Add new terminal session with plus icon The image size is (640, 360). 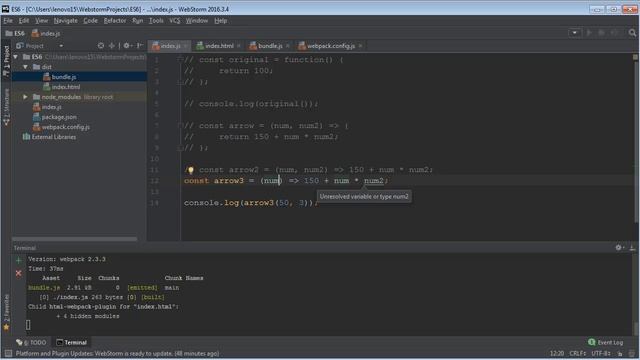[18, 260]
